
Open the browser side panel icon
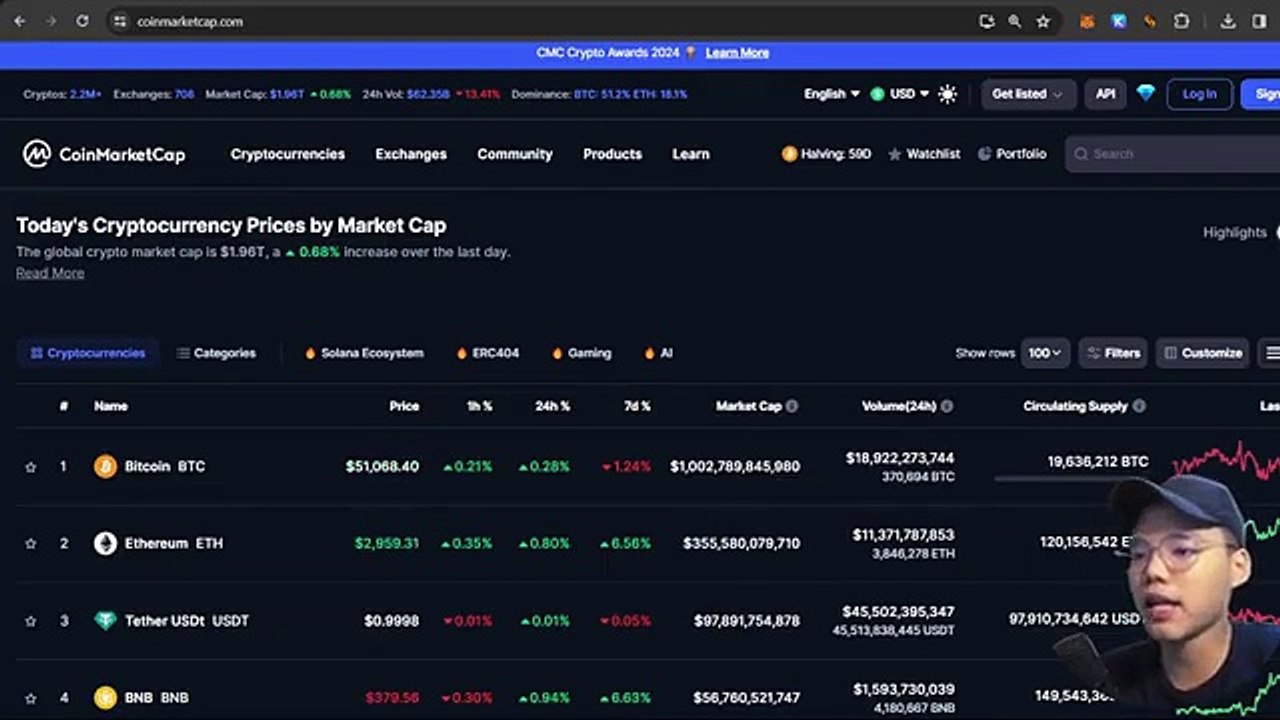click(x=1259, y=21)
